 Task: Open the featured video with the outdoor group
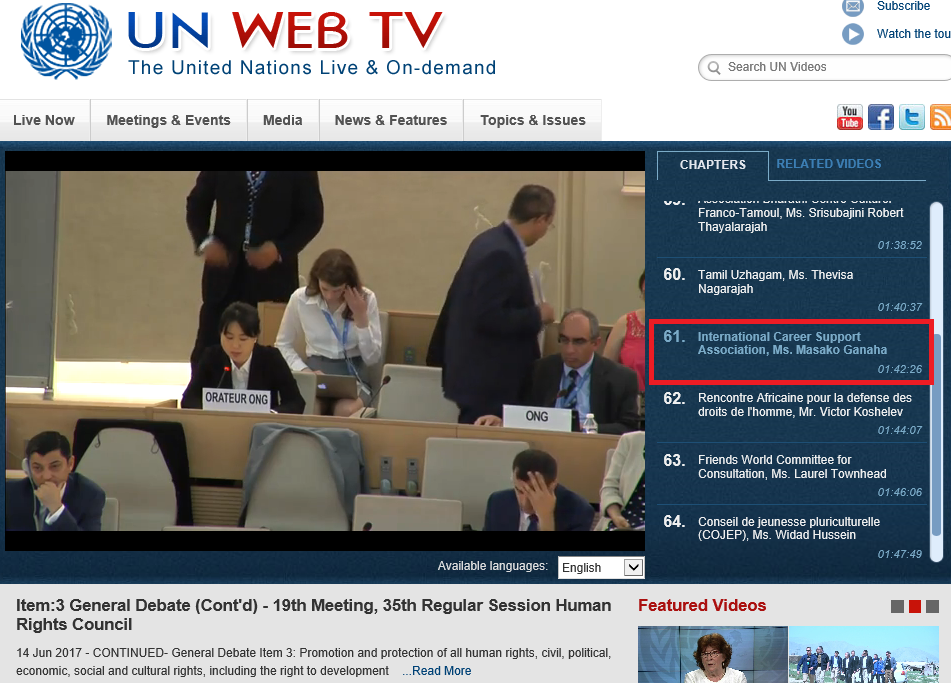click(864, 654)
